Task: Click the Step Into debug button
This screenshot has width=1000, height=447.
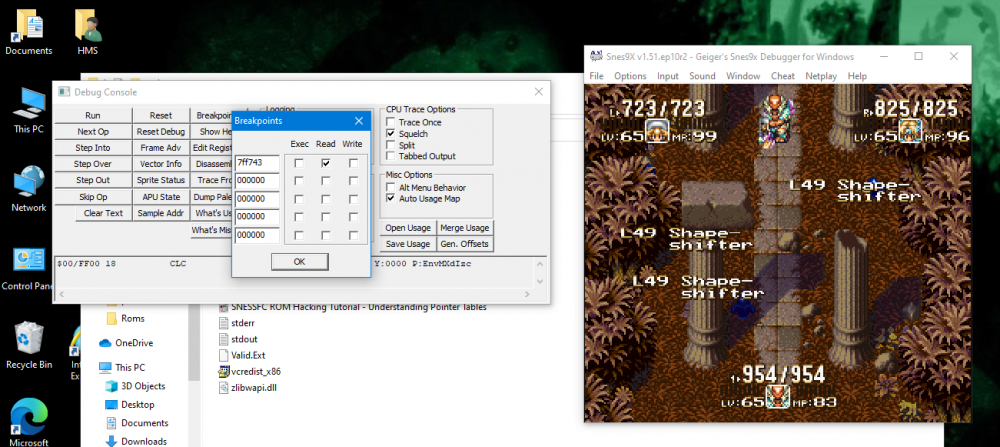Action: [92, 147]
